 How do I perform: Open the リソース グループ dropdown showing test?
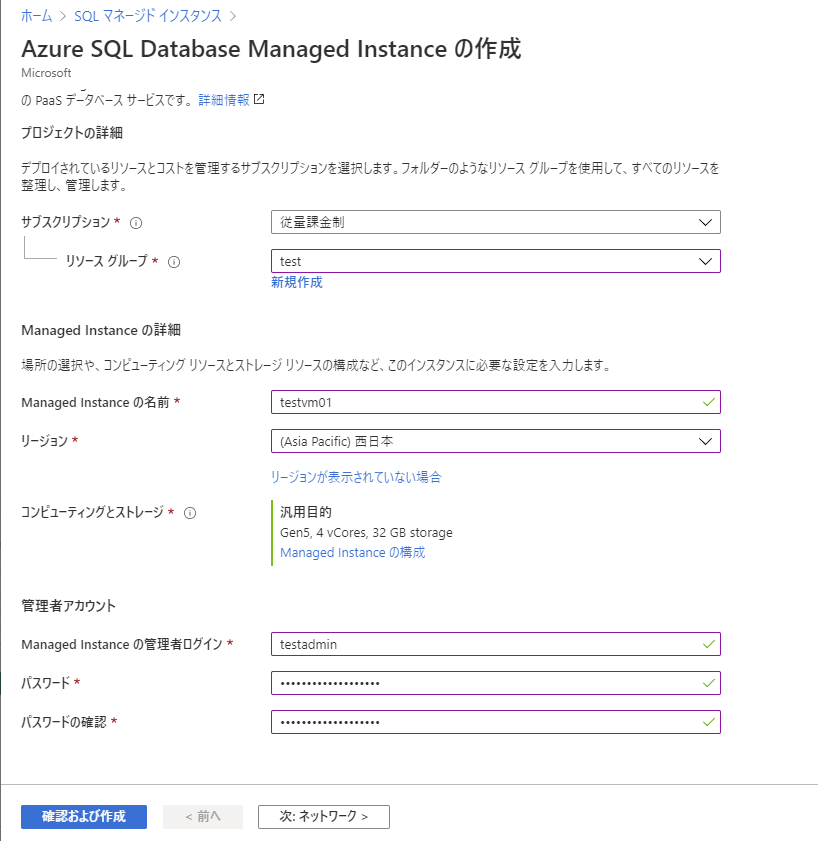point(496,261)
